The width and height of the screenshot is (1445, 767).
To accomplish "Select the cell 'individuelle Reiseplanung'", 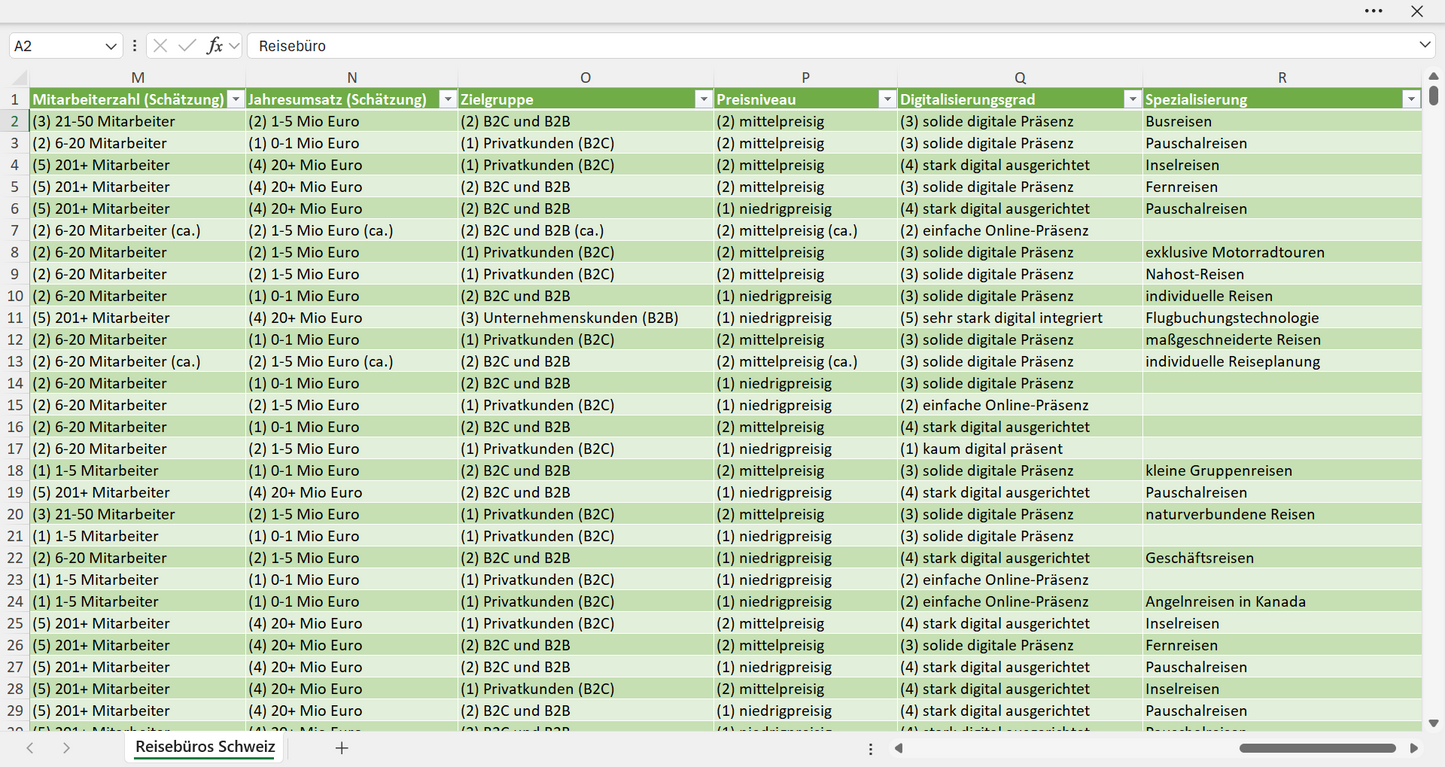I will (1282, 362).
